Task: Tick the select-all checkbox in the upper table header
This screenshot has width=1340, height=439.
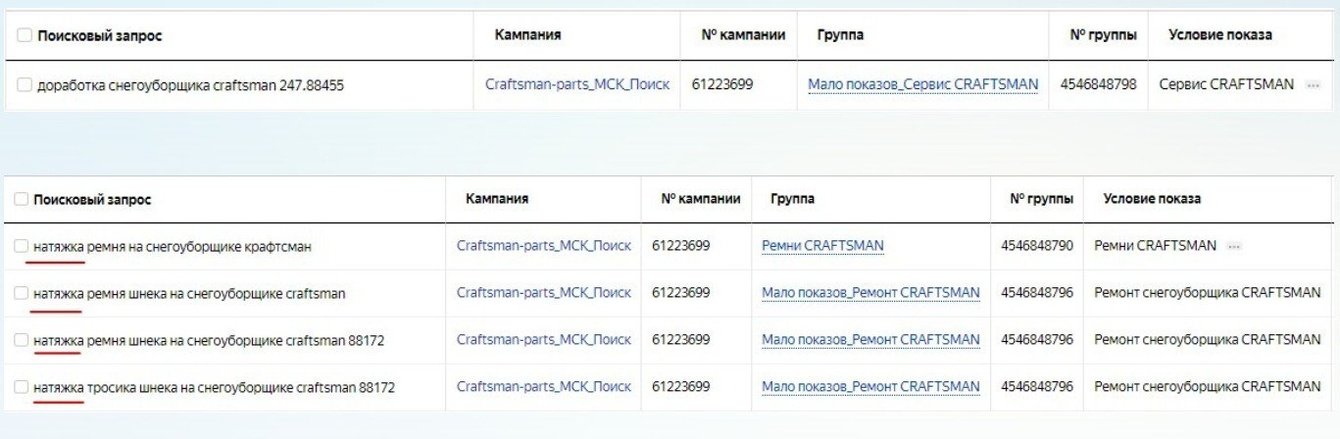Action: (x=24, y=35)
